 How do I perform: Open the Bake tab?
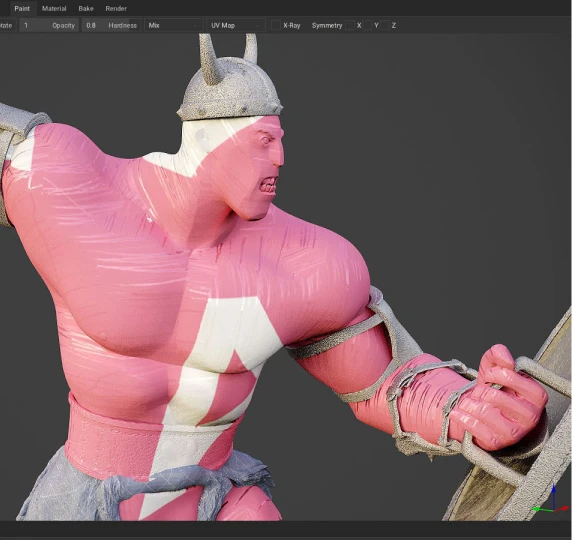[x=86, y=8]
